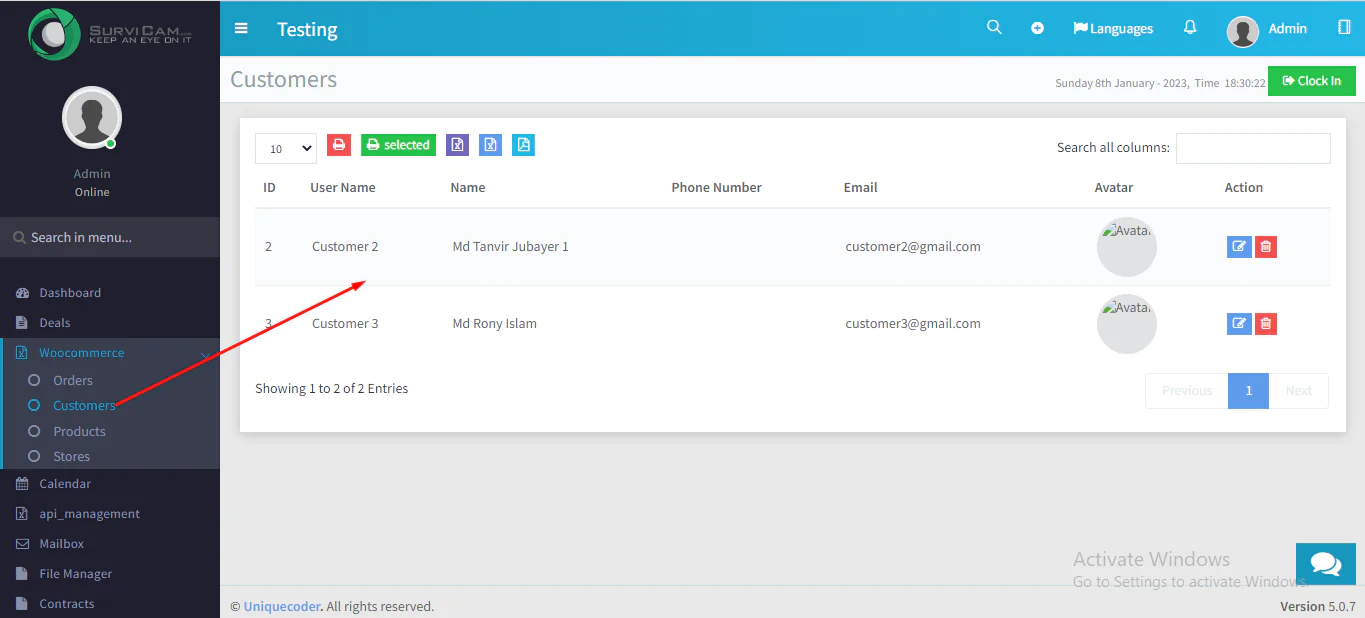Sort by the User Name column header
Viewport: 1365px width, 618px height.
[343, 187]
